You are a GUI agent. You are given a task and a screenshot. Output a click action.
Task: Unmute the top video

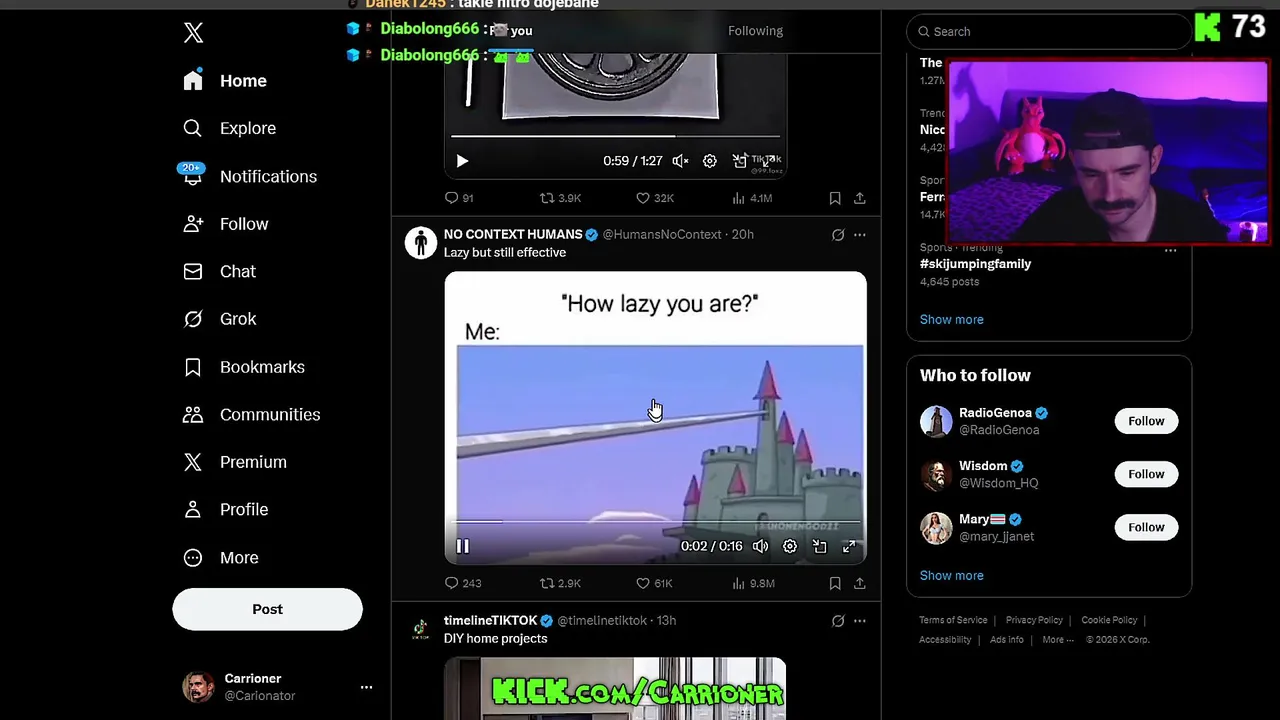(680, 161)
